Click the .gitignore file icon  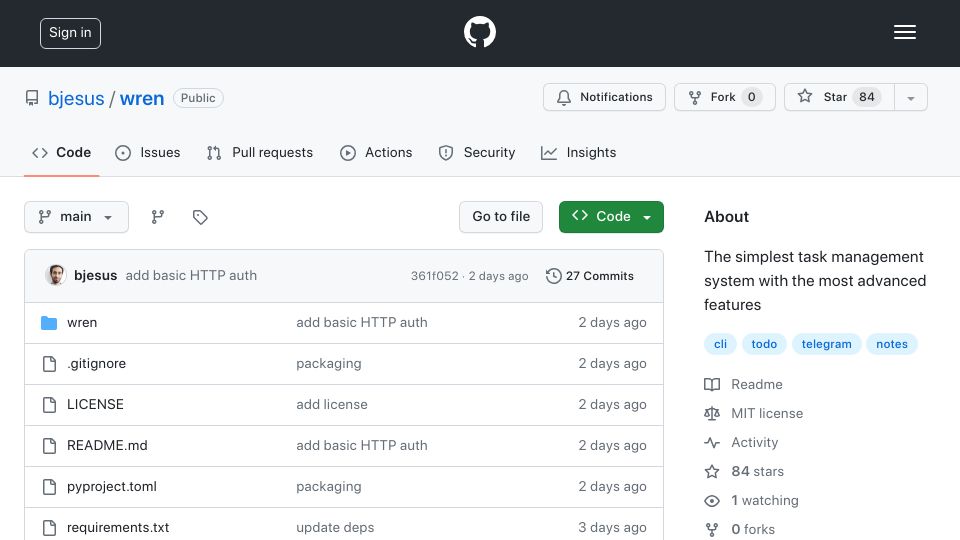[x=50, y=364]
